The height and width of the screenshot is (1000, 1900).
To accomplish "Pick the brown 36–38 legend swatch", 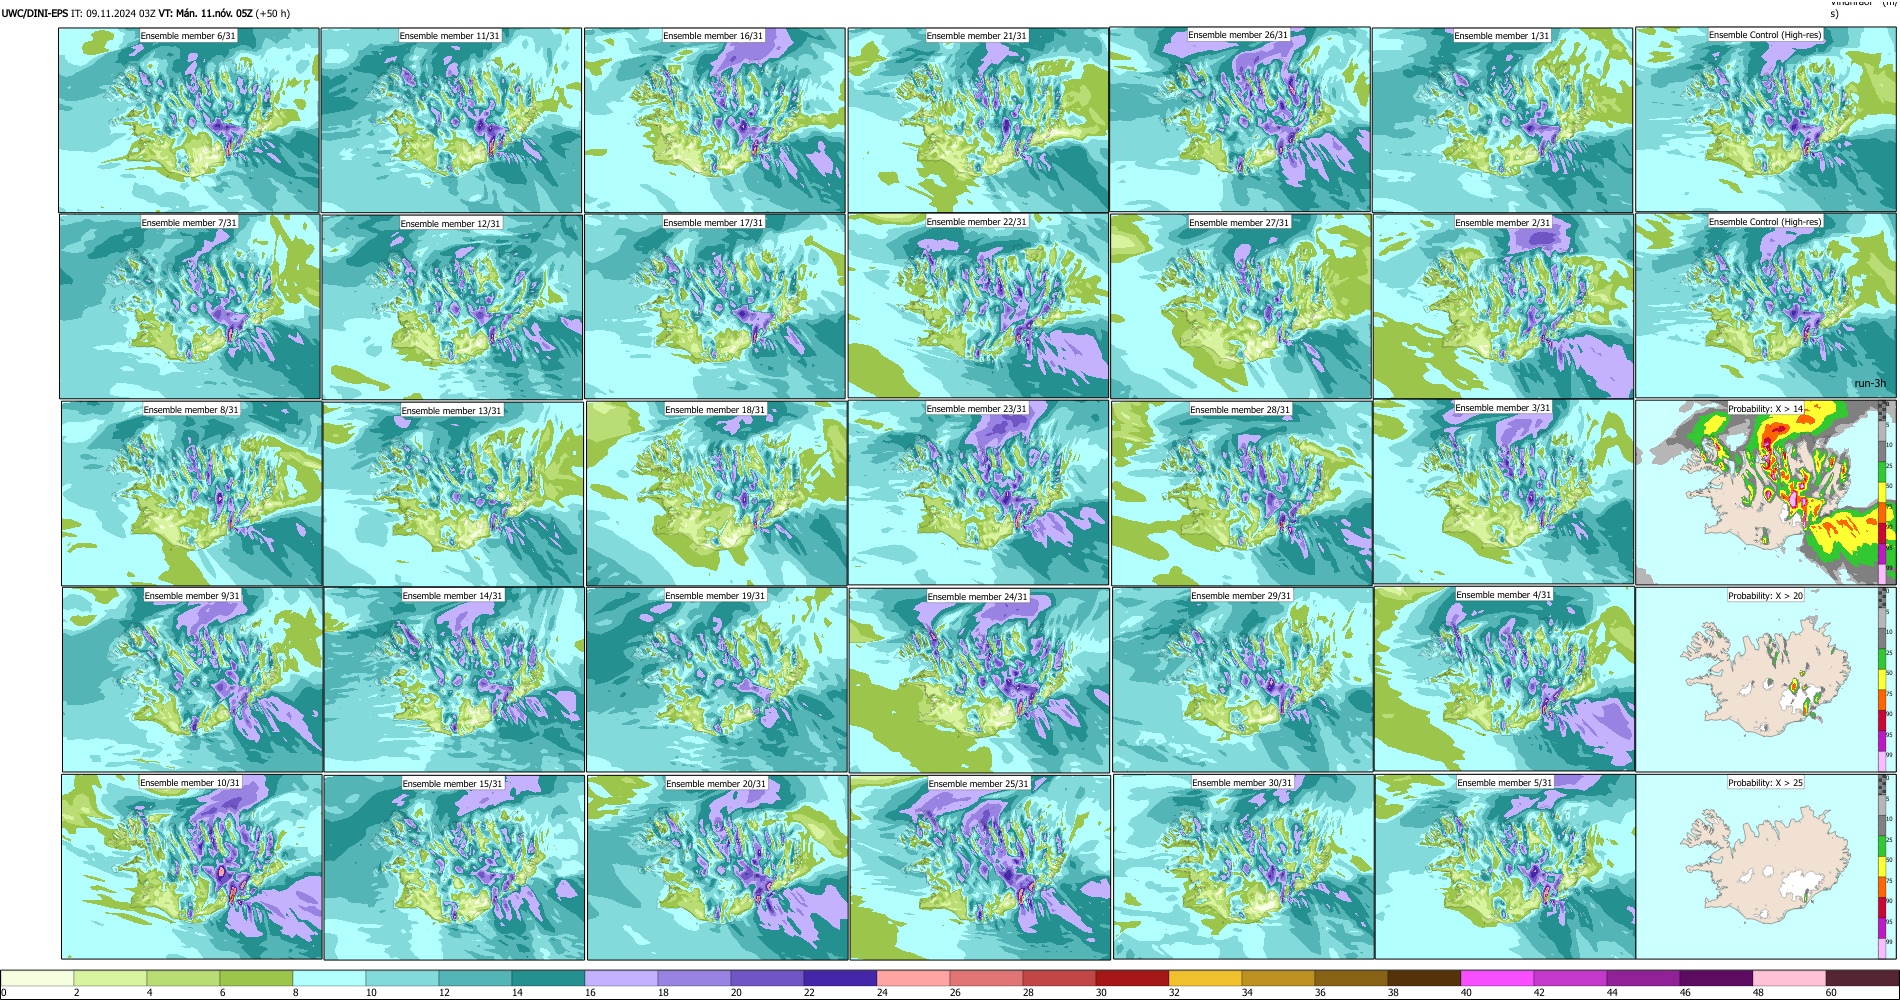I will point(1351,978).
